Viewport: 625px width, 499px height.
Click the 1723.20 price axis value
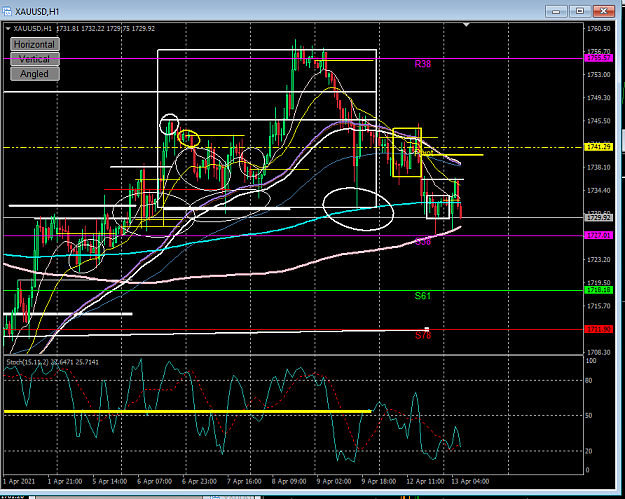598,259
